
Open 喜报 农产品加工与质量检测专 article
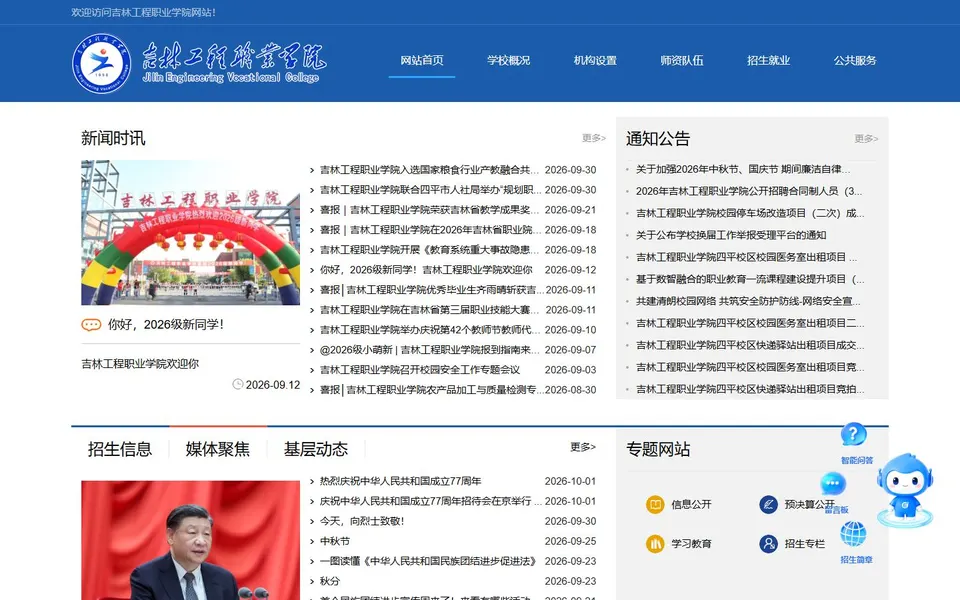(x=431, y=390)
